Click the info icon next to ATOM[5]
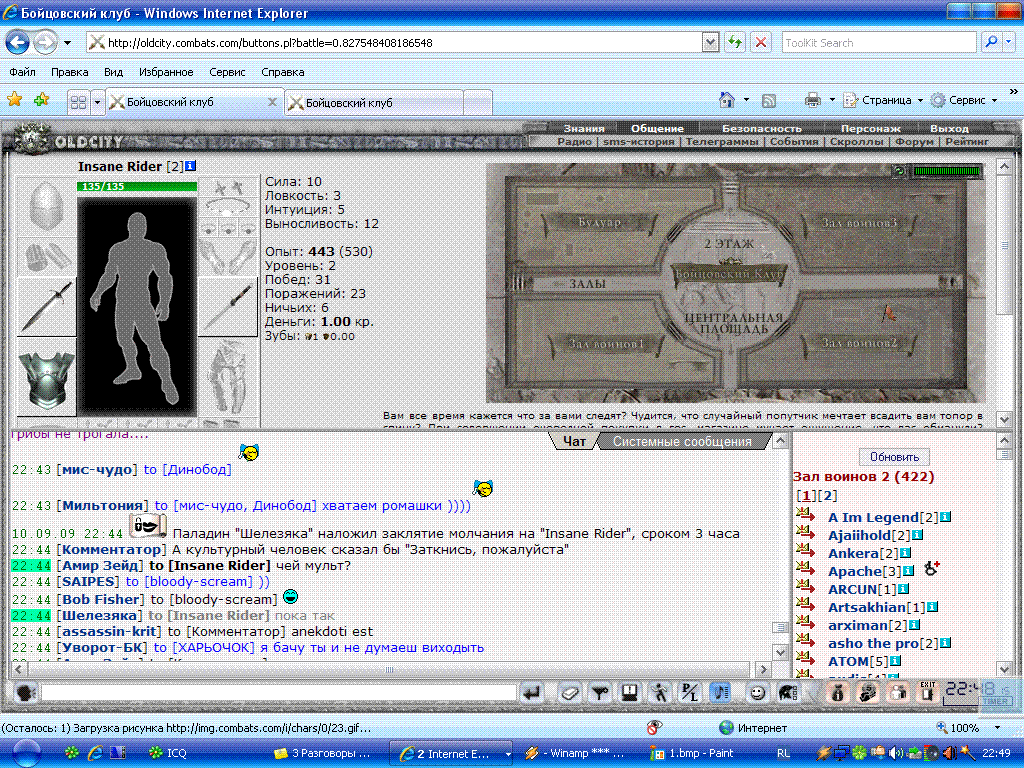This screenshot has height=768, width=1024. click(x=895, y=662)
